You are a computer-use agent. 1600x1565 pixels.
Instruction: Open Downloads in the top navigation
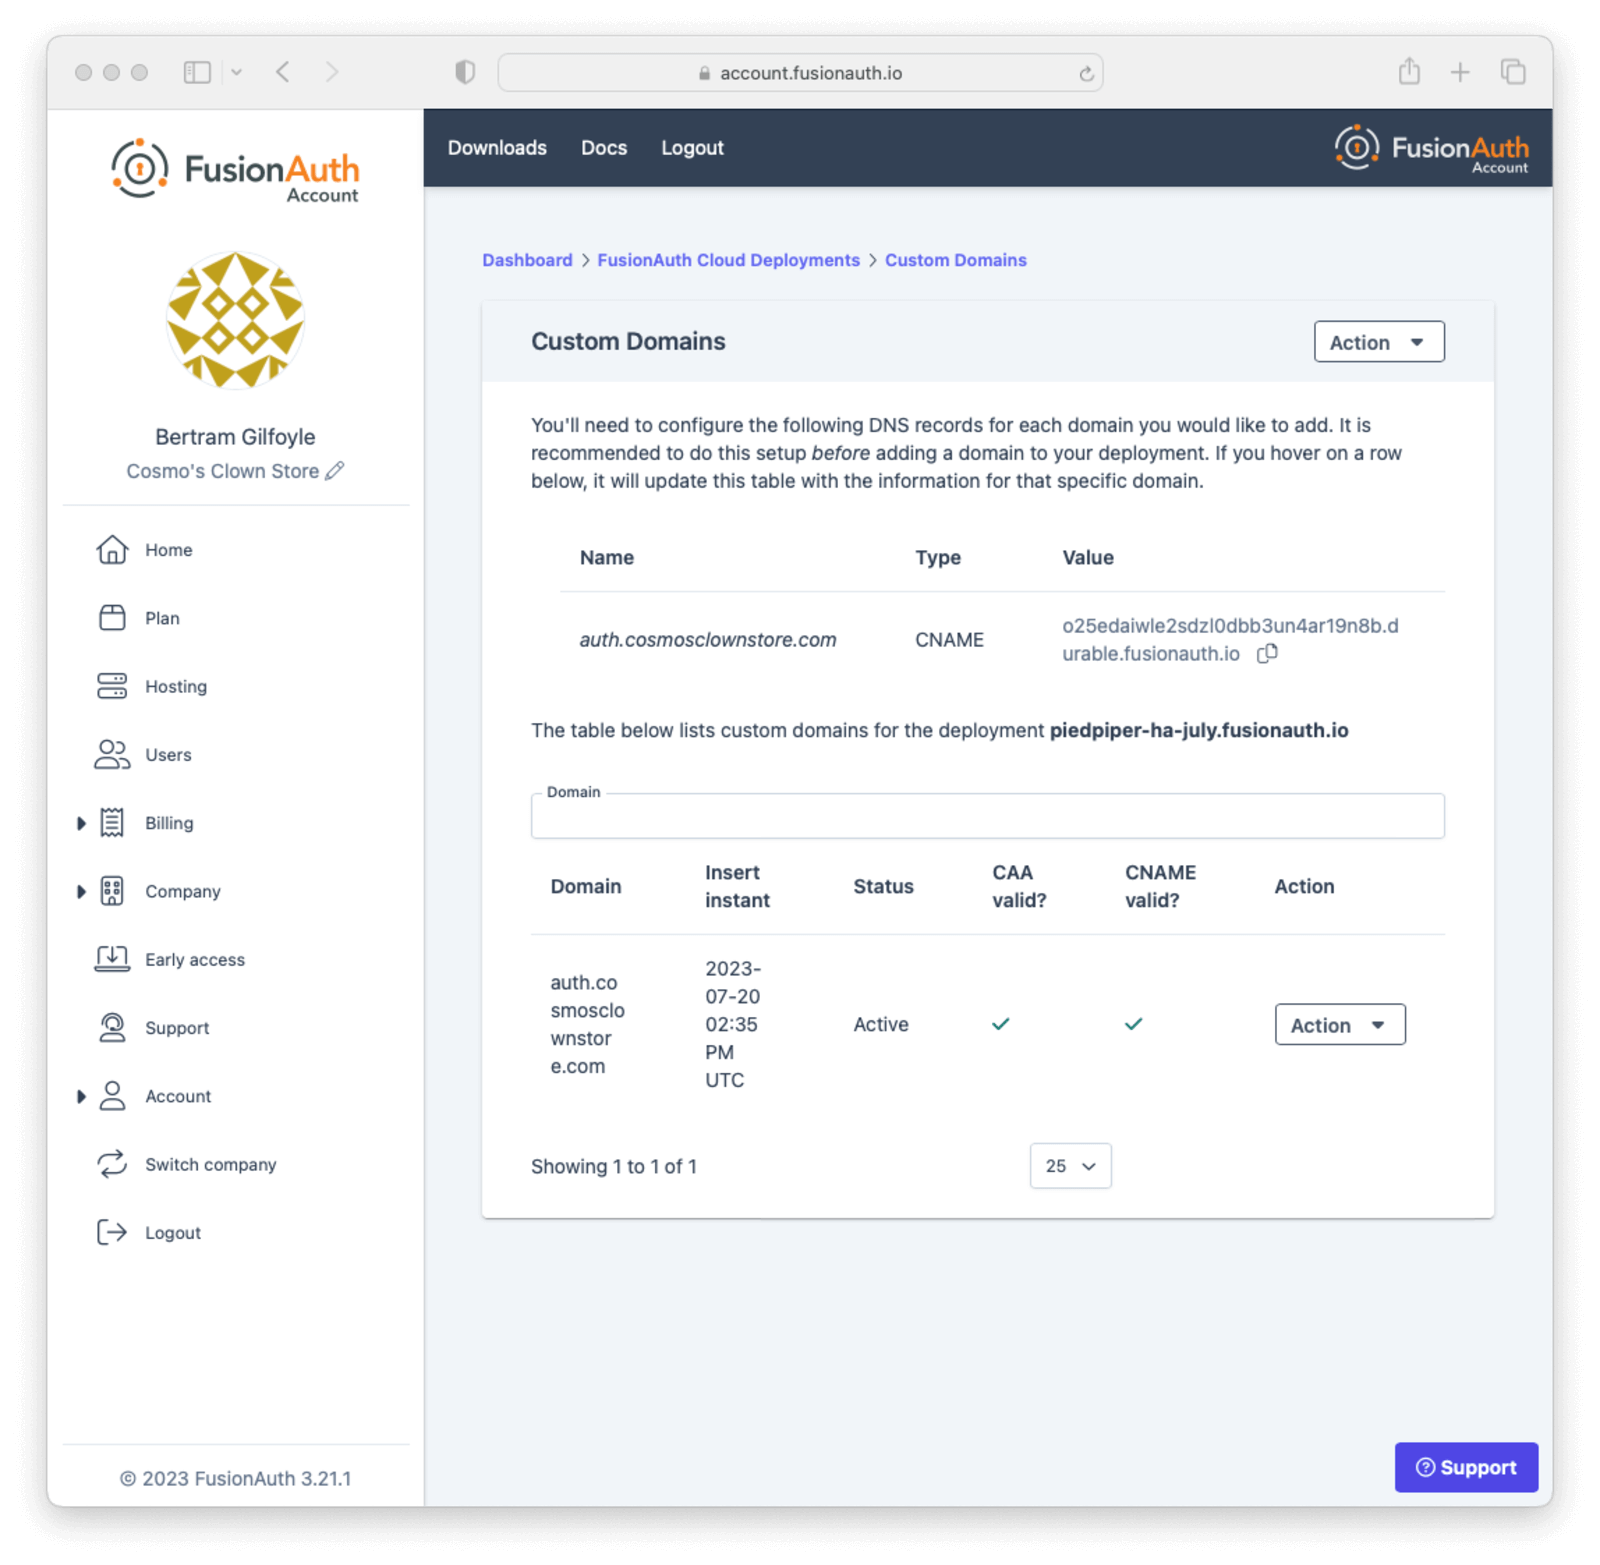click(497, 148)
